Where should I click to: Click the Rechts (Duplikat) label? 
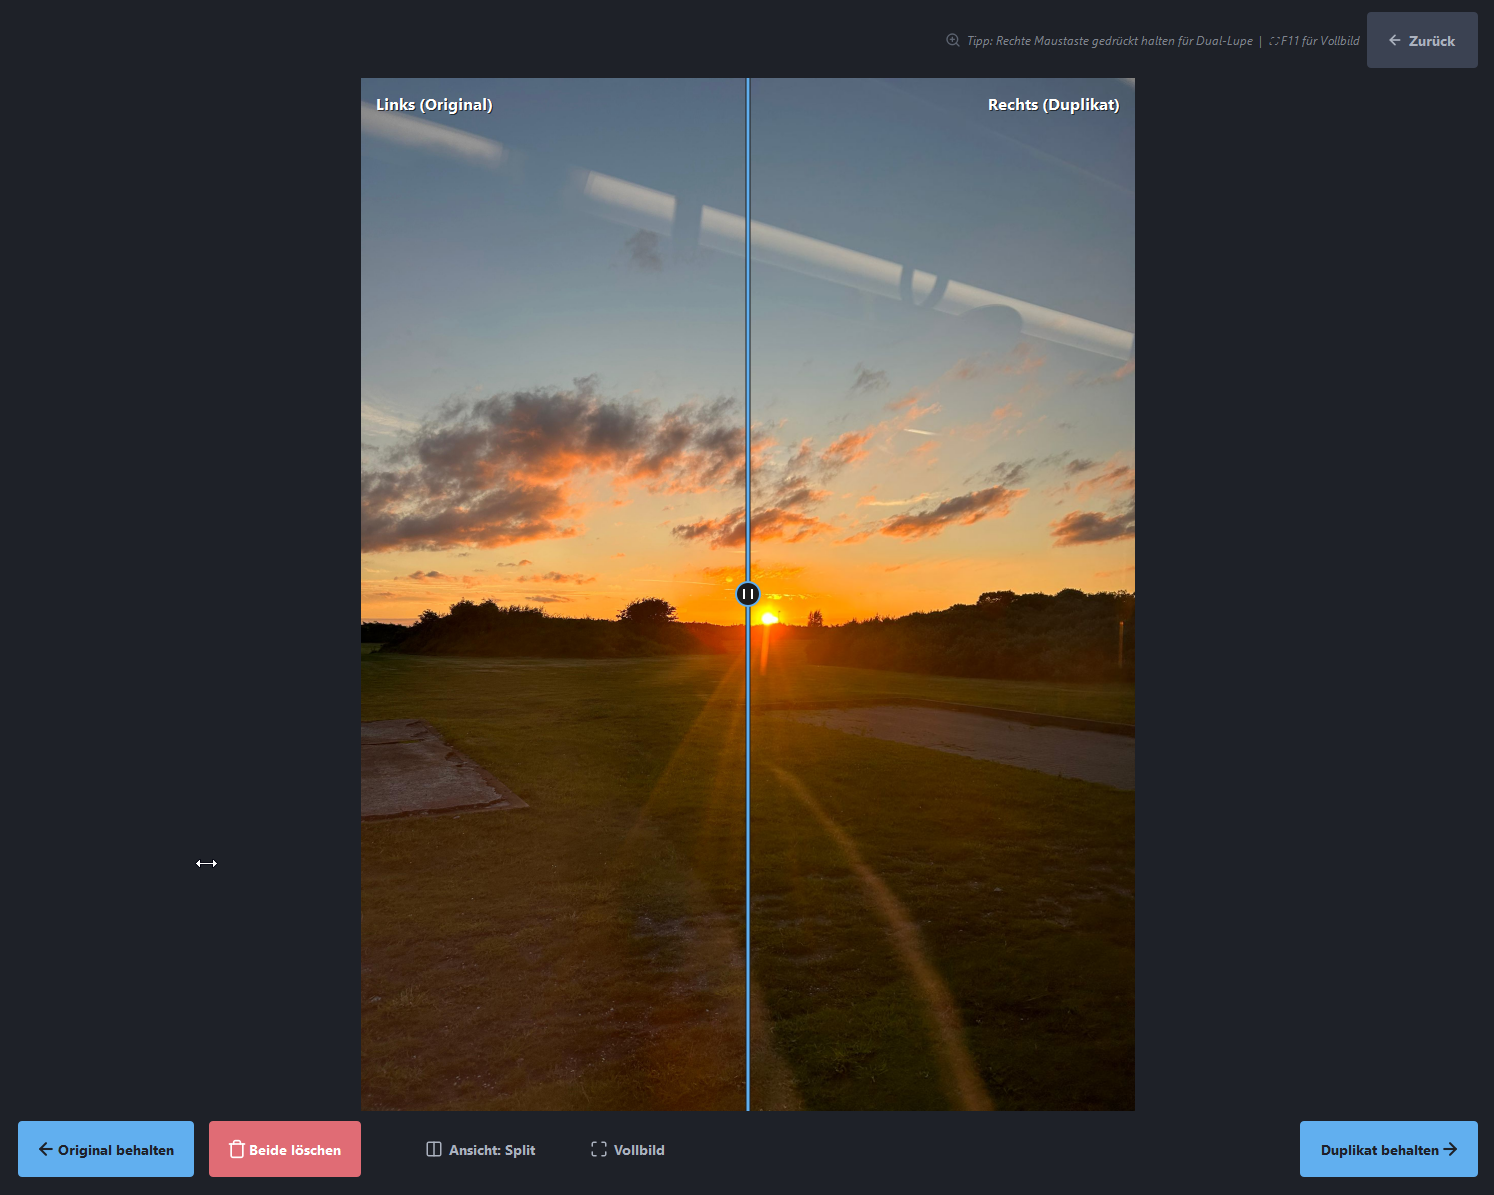click(1053, 105)
